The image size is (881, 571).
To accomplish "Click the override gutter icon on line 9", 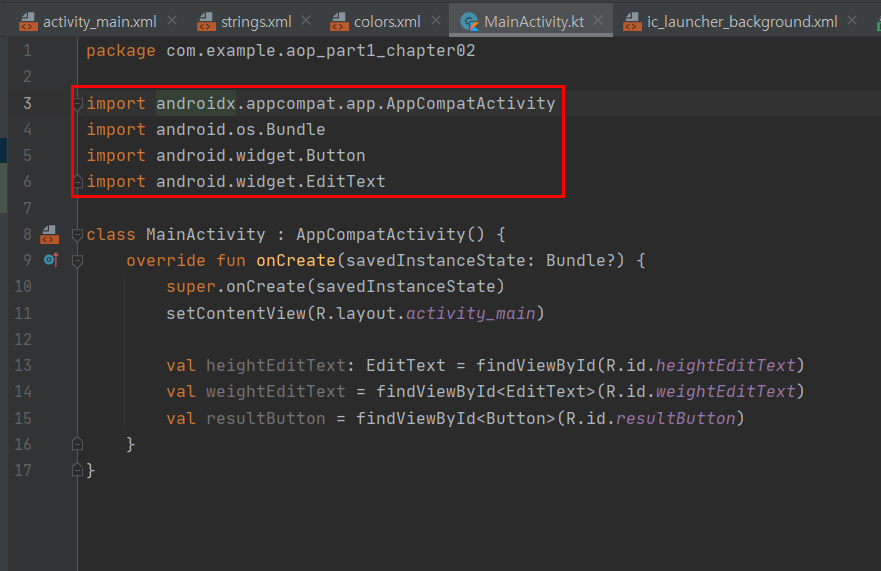I will click(51, 260).
